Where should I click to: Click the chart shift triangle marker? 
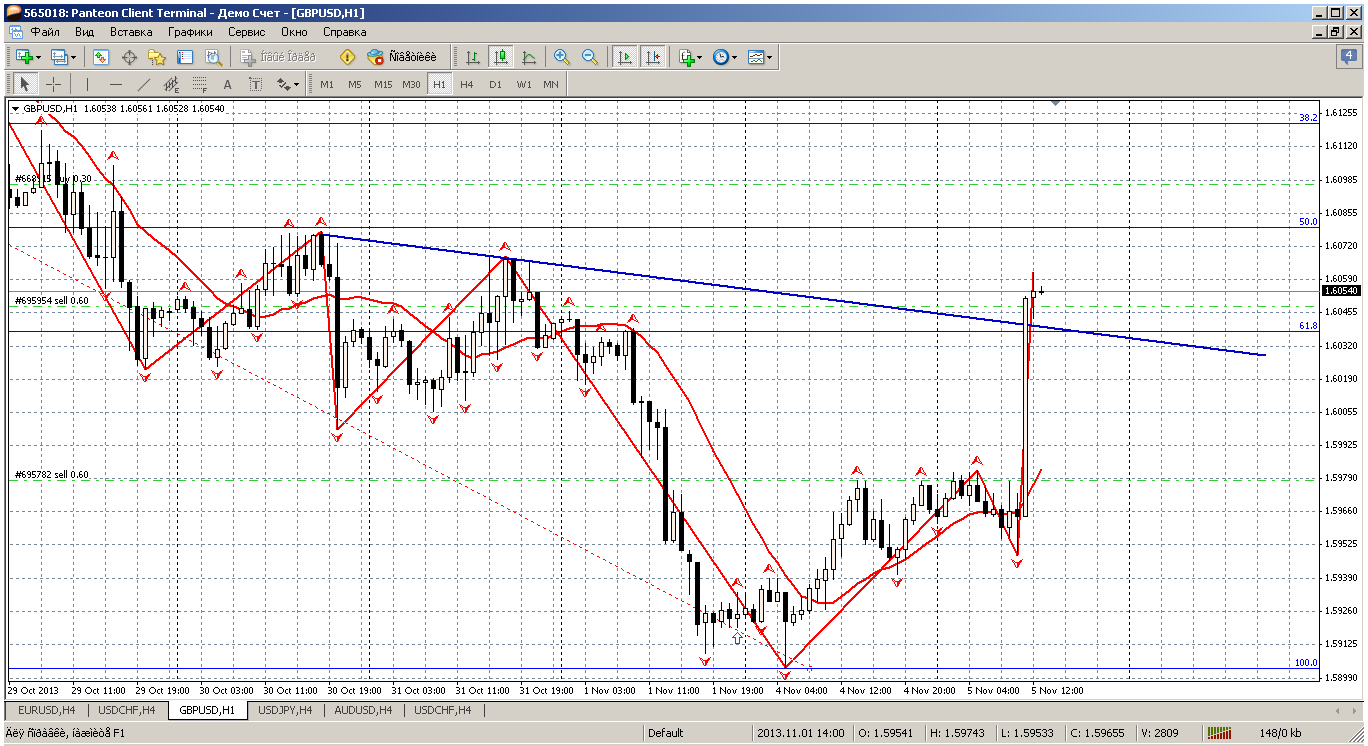(1055, 102)
